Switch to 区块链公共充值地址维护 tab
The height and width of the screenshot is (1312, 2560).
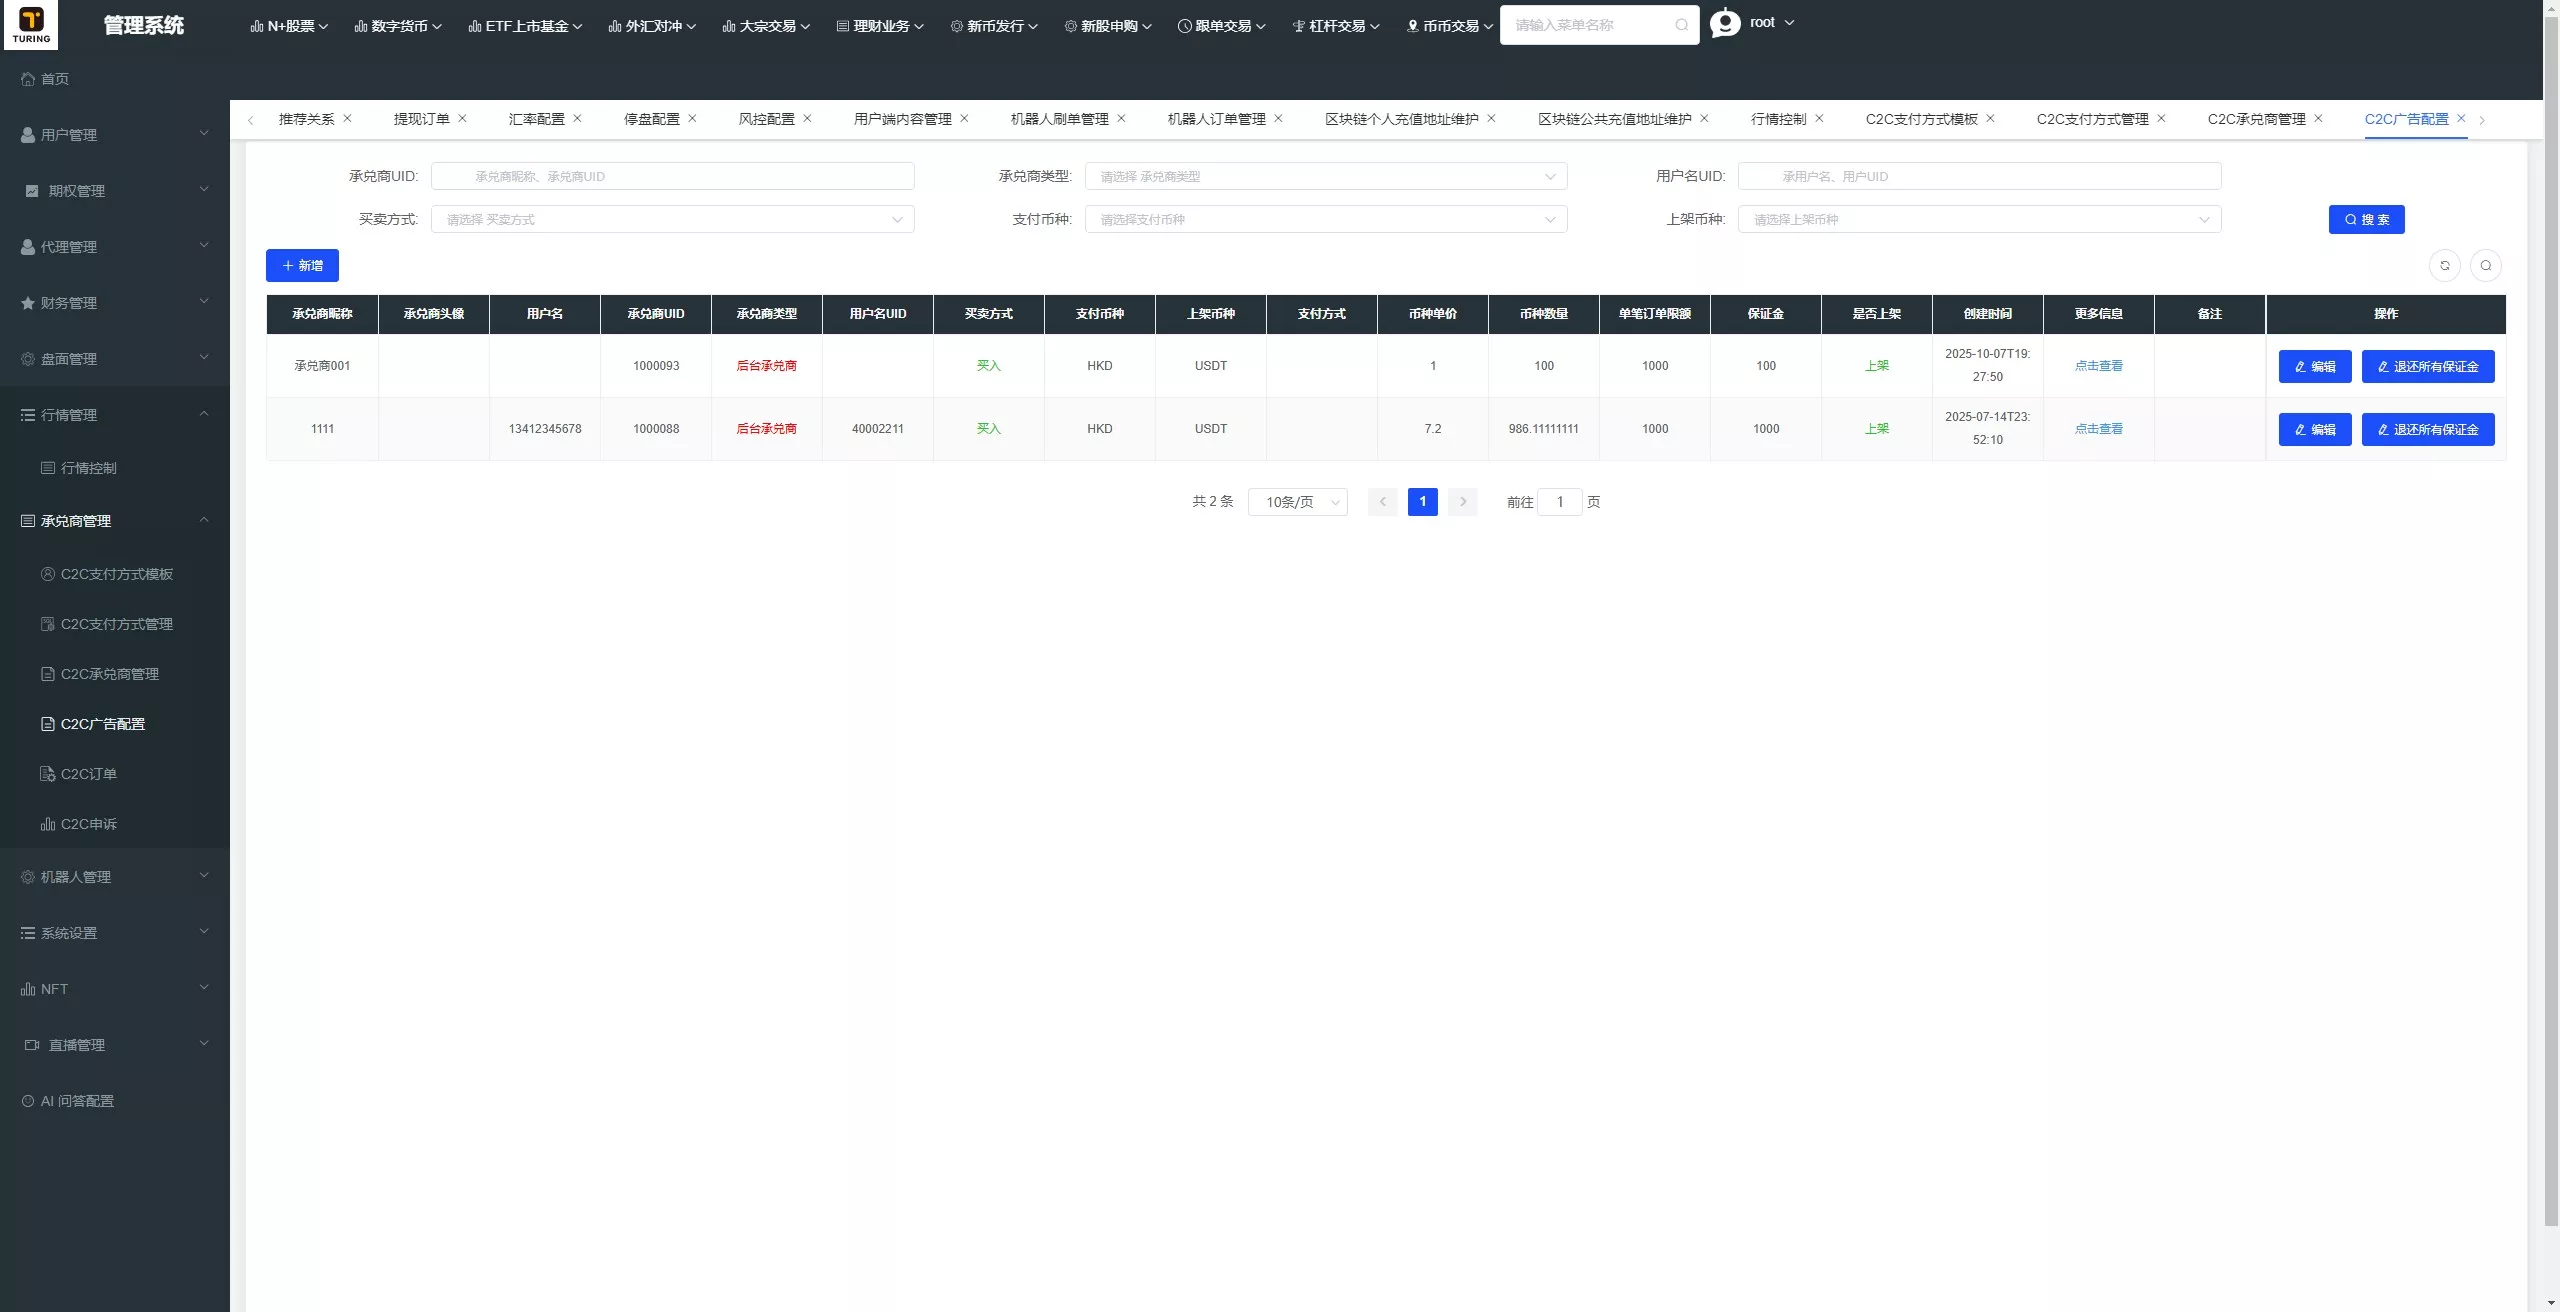[x=1614, y=119]
